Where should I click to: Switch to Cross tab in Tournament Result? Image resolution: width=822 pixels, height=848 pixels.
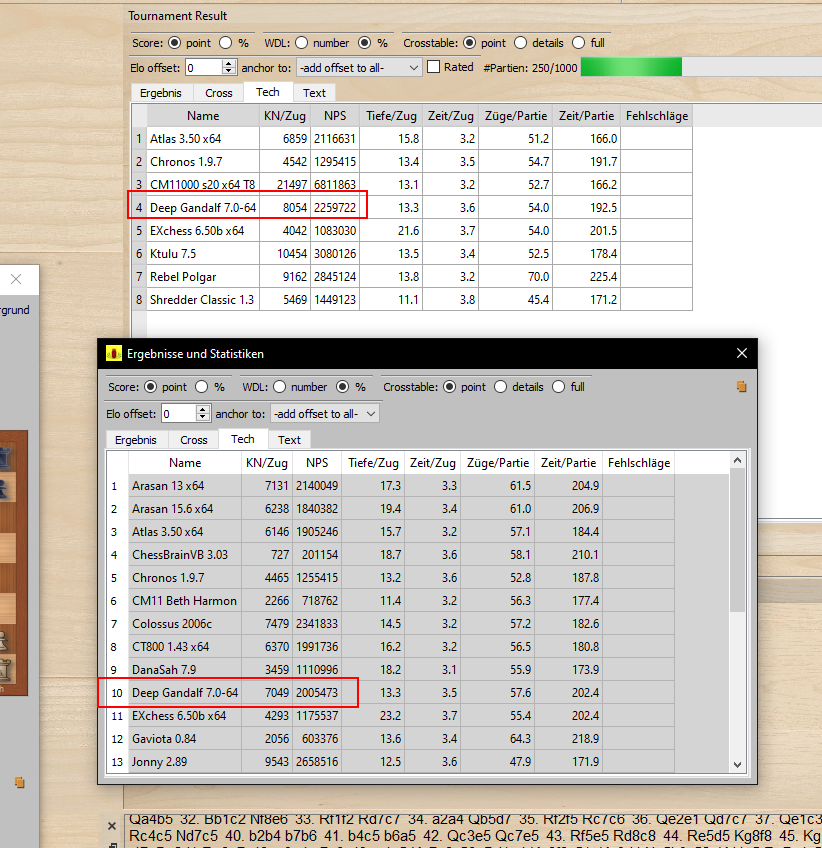[219, 93]
